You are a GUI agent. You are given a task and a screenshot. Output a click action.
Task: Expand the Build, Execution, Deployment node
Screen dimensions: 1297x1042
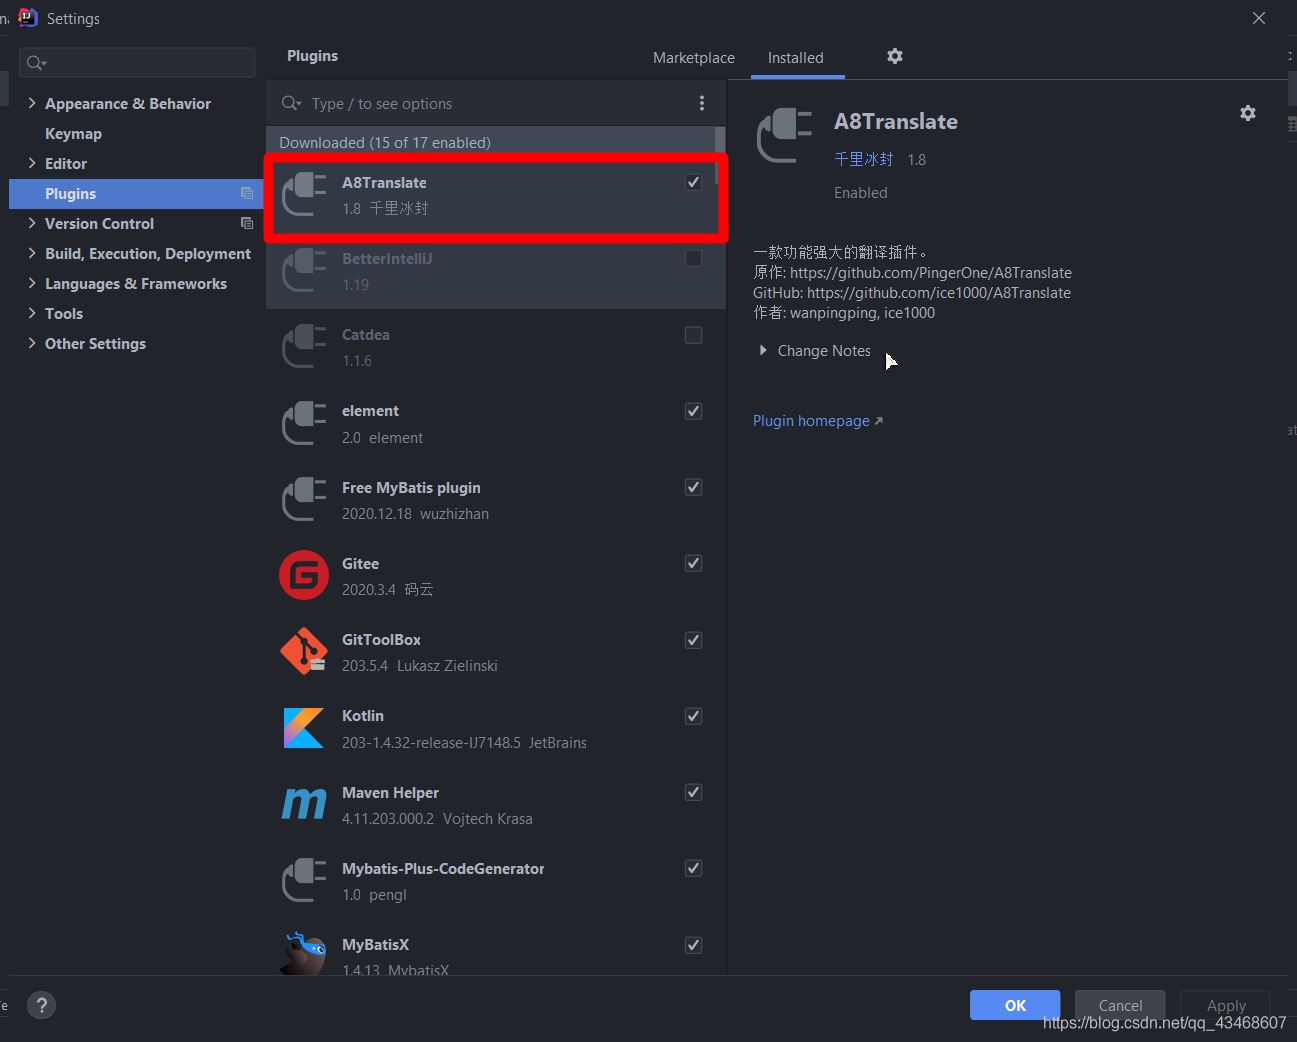32,253
